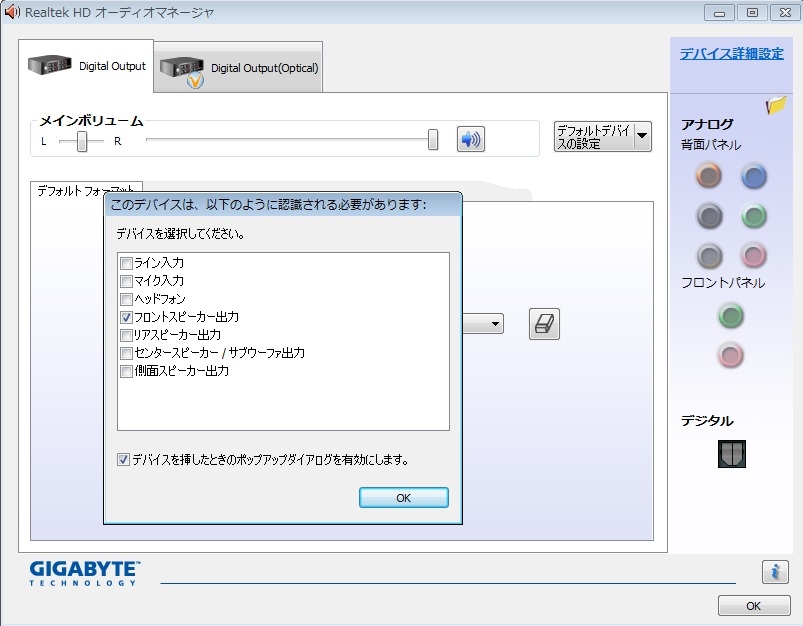Open the default format dropdown behind dialog

tap(483, 324)
